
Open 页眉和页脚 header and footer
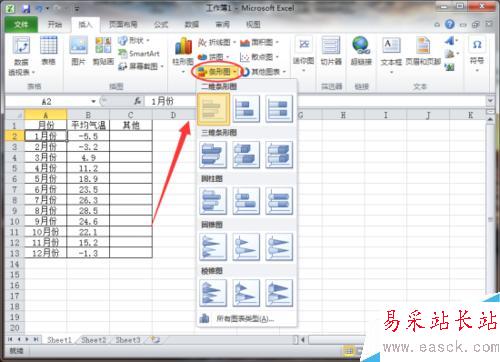pos(423,51)
